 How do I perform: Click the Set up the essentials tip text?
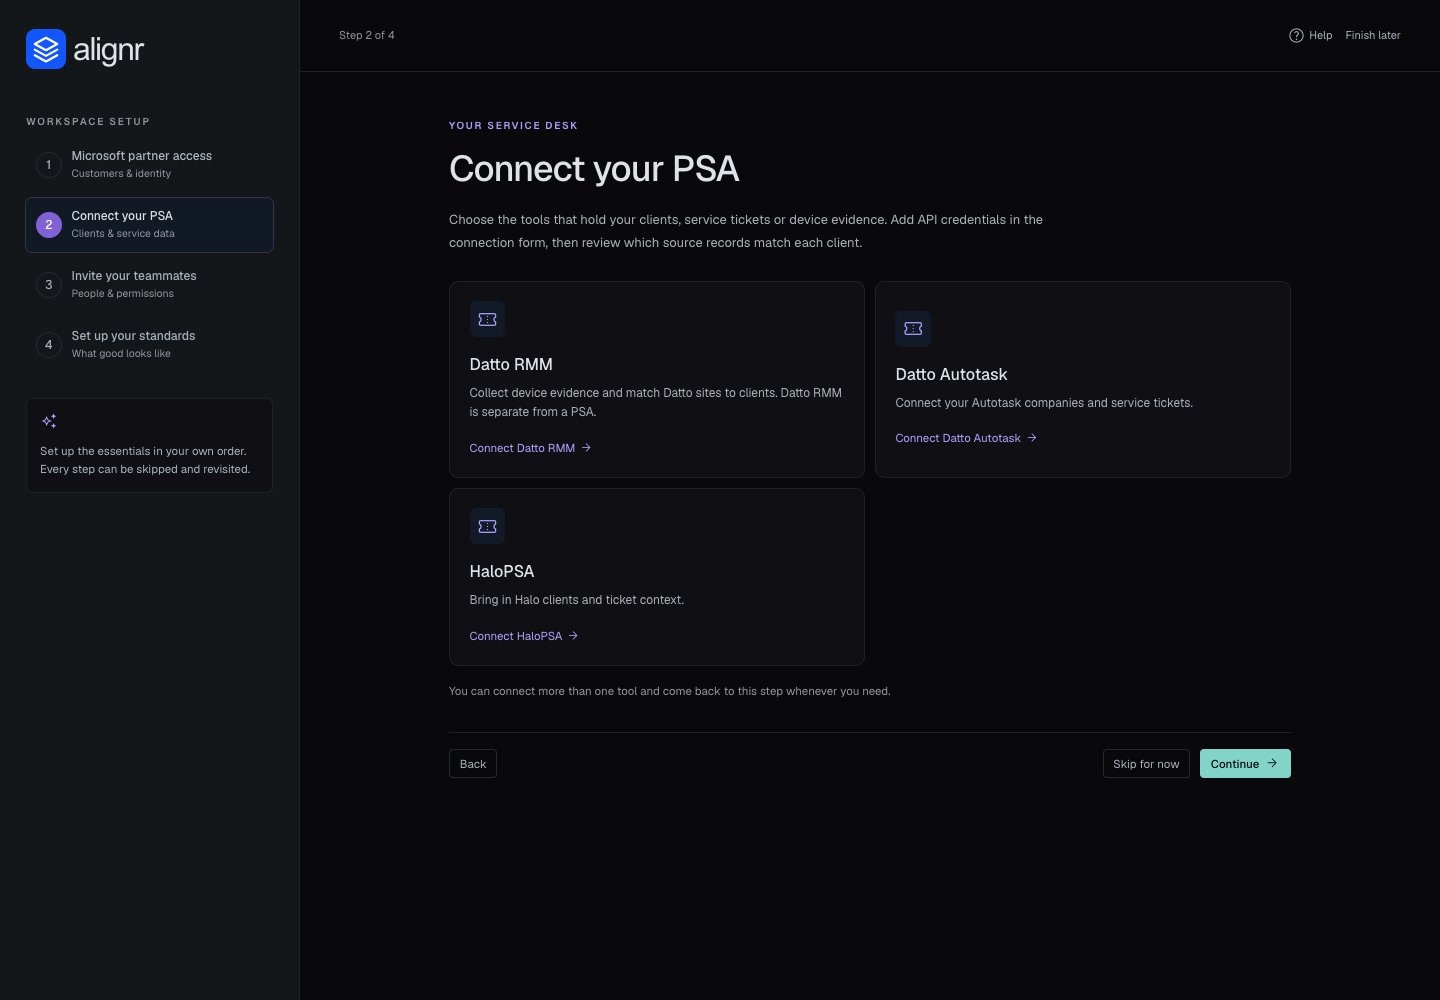click(145, 460)
